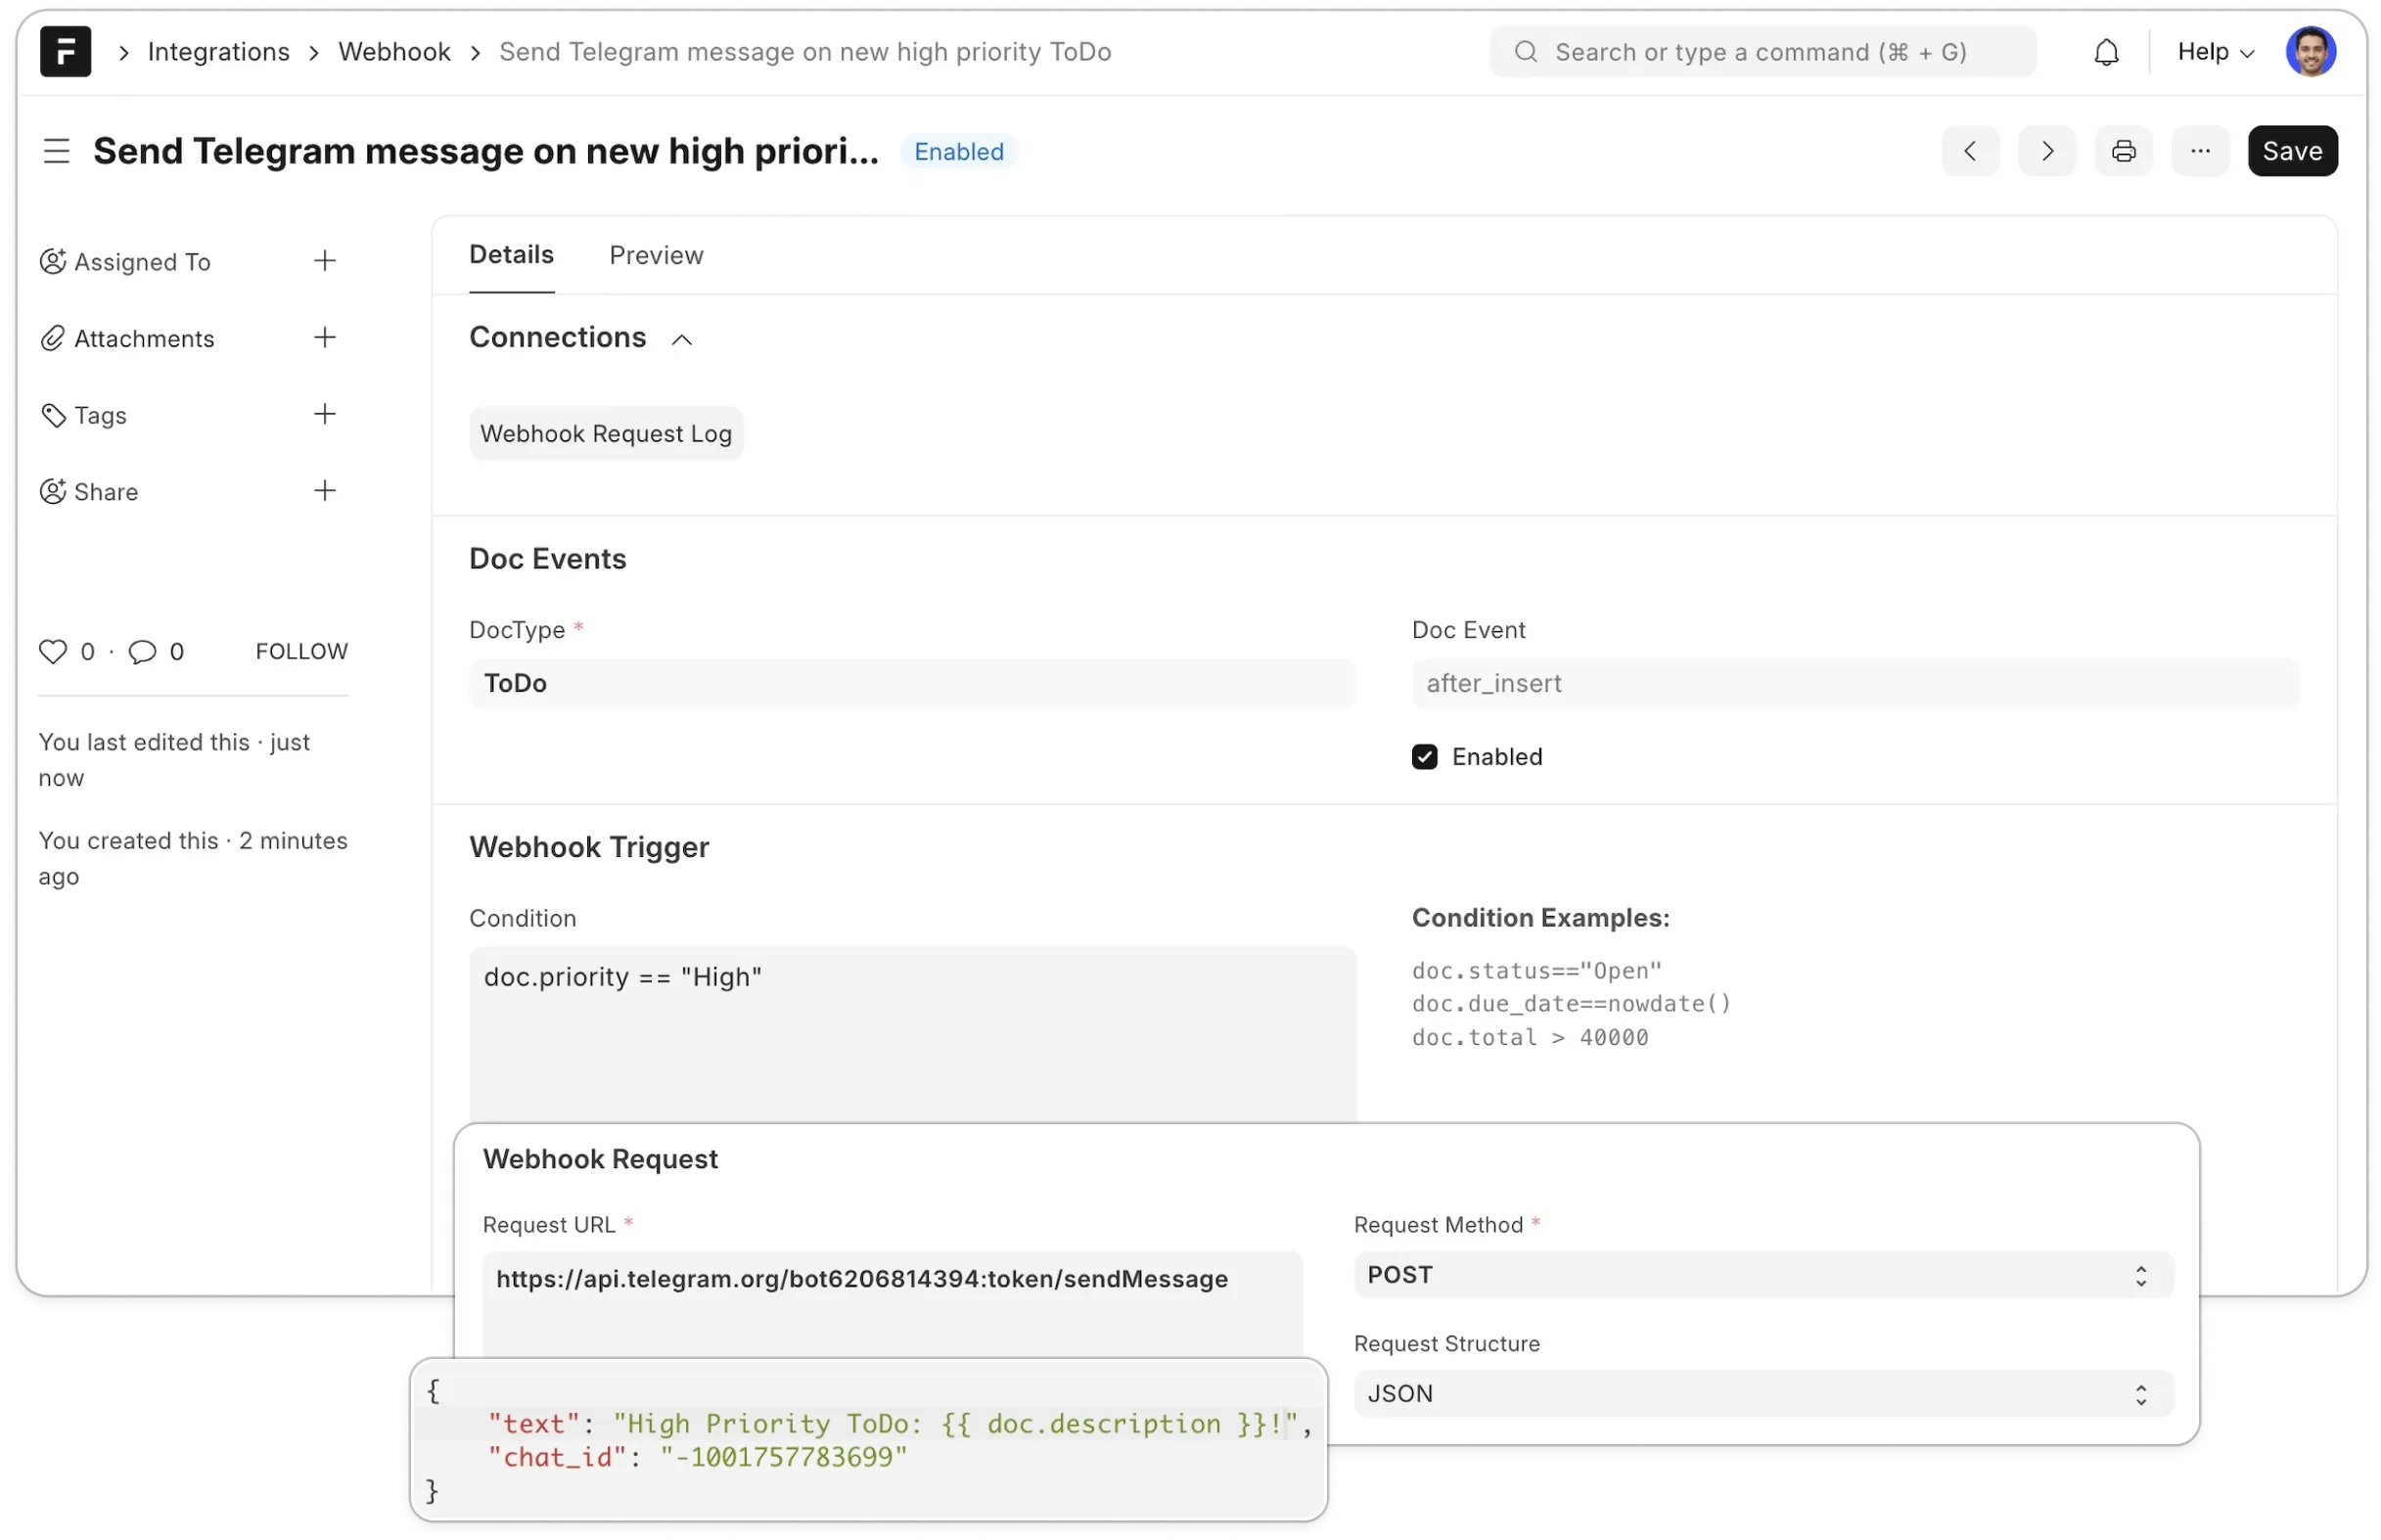Uncheck the Enabled checkbox
This screenshot has width=2381, height=1540.
pyautogui.click(x=1424, y=757)
